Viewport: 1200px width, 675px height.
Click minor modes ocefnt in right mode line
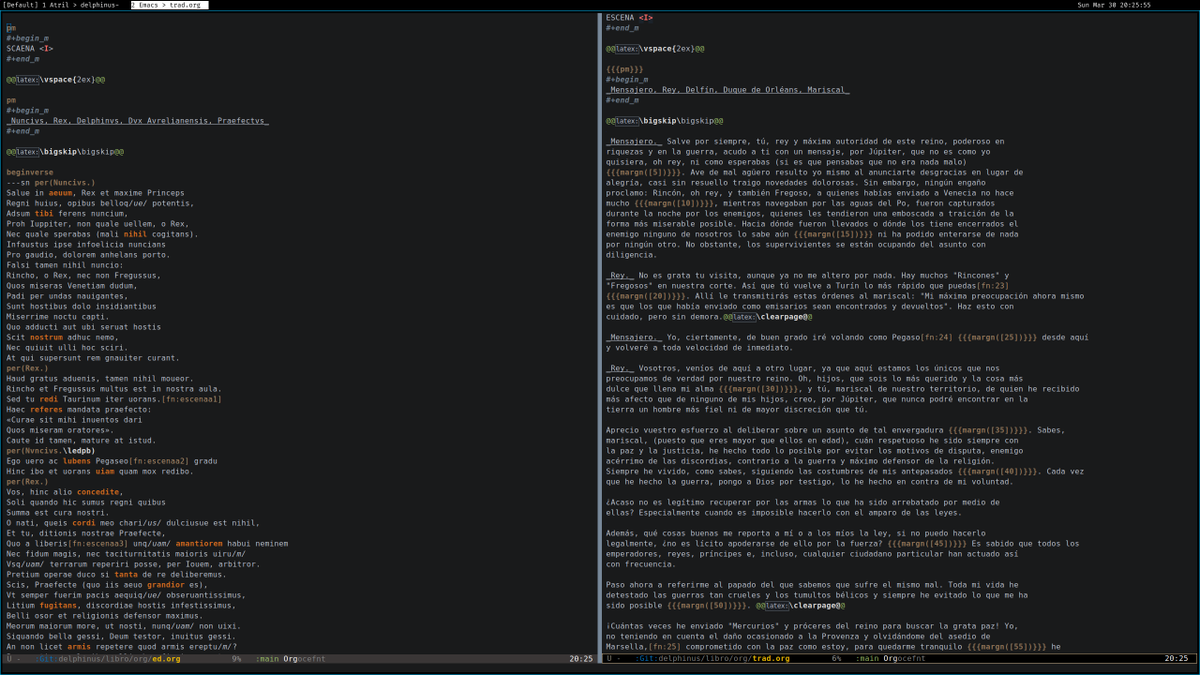click(912, 659)
